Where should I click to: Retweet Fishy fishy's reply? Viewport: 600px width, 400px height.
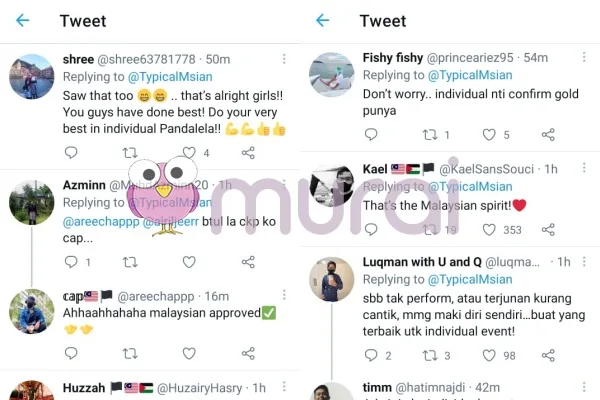(x=430, y=135)
